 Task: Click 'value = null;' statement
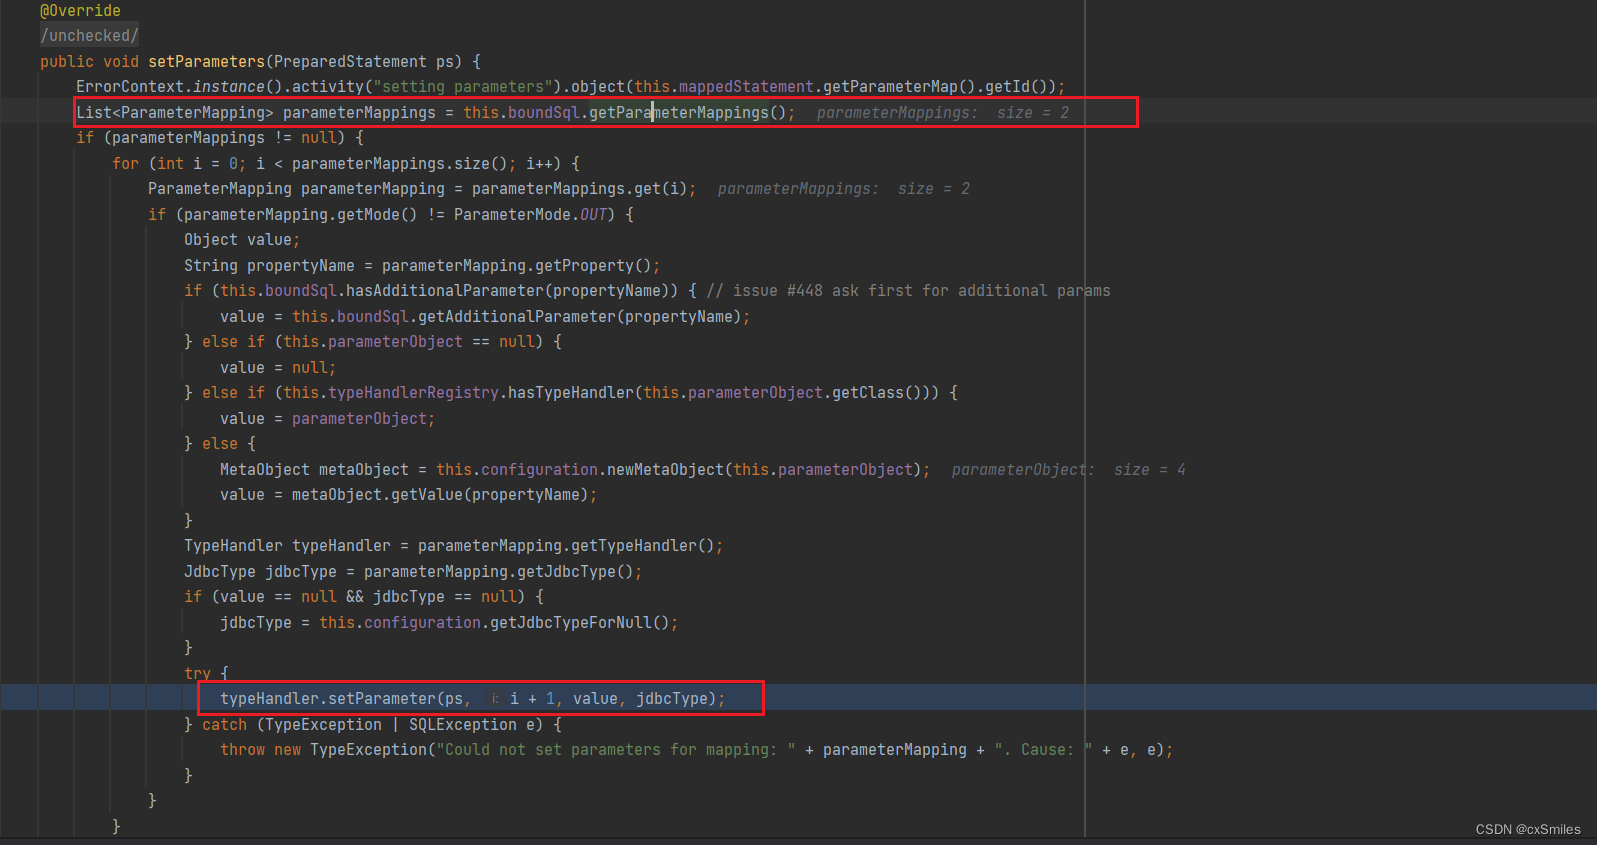pyautogui.click(x=278, y=367)
